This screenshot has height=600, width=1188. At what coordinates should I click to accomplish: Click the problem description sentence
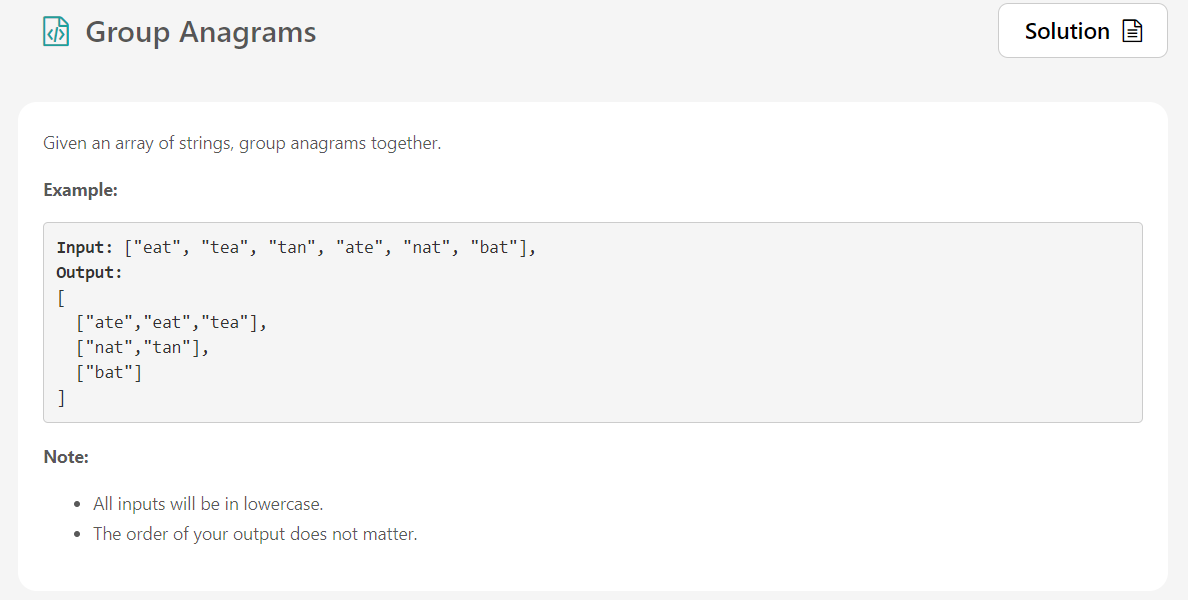pyautogui.click(x=242, y=143)
